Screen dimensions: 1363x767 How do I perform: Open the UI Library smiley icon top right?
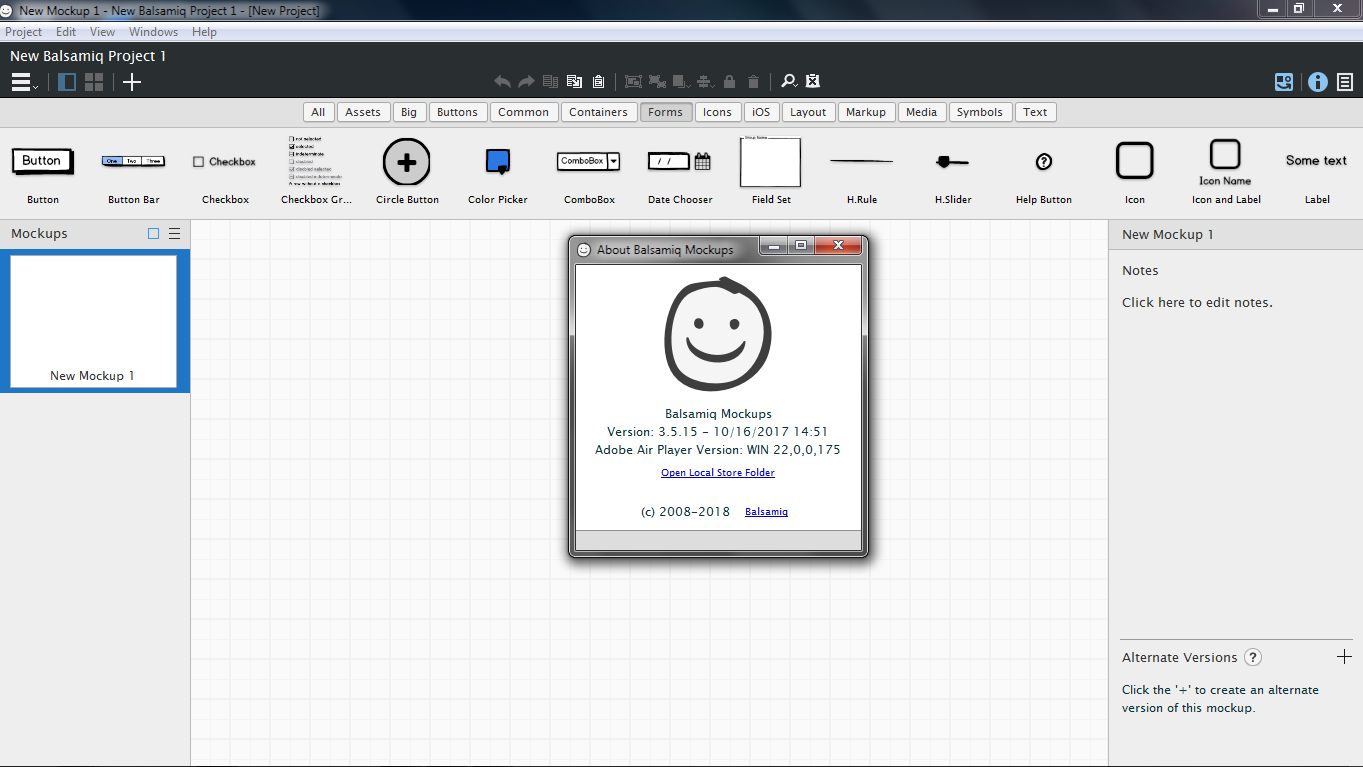[1284, 82]
